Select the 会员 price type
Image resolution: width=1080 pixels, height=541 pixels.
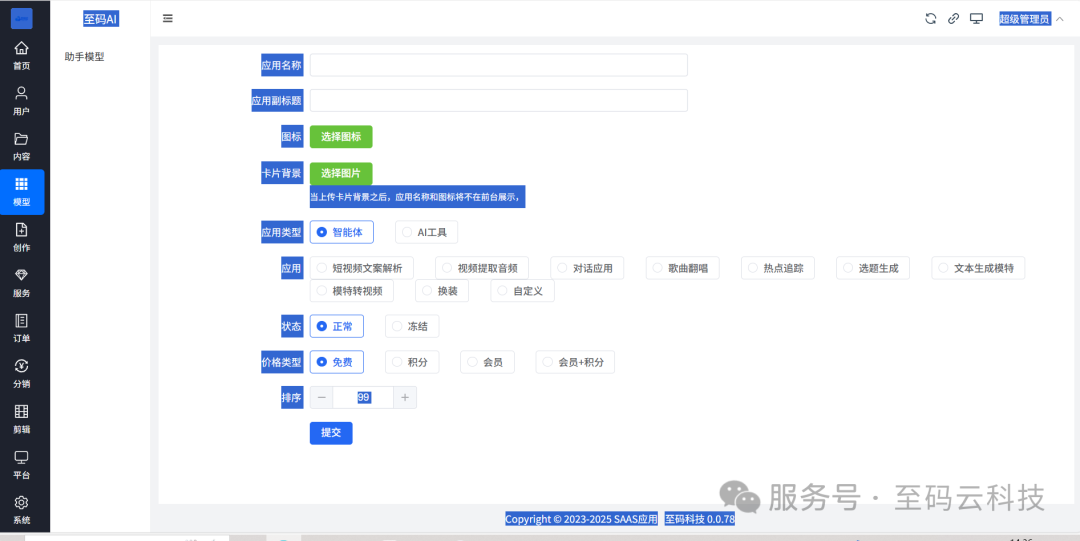click(487, 362)
